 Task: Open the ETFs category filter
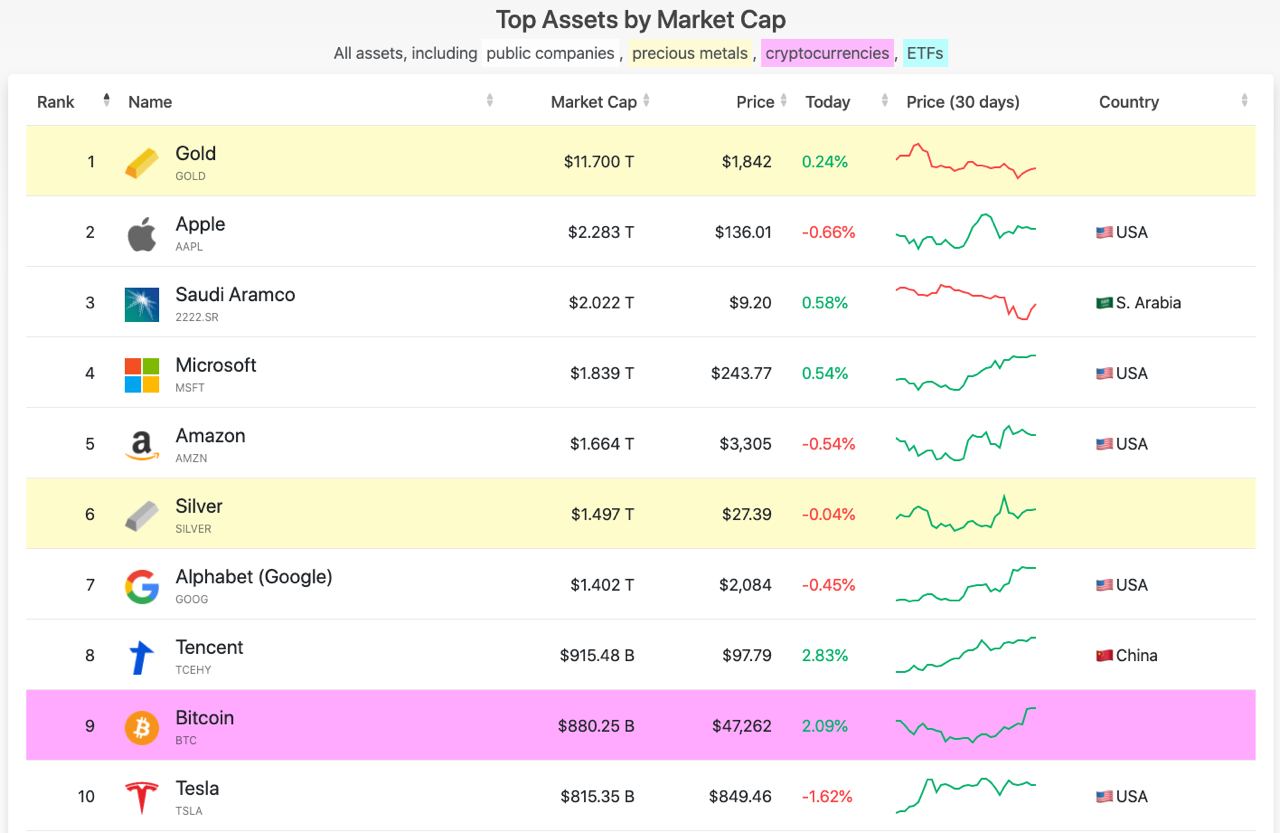click(925, 53)
